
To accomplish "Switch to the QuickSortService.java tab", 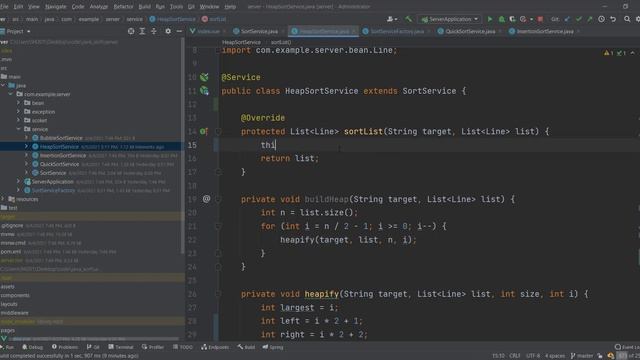I will [466, 31].
